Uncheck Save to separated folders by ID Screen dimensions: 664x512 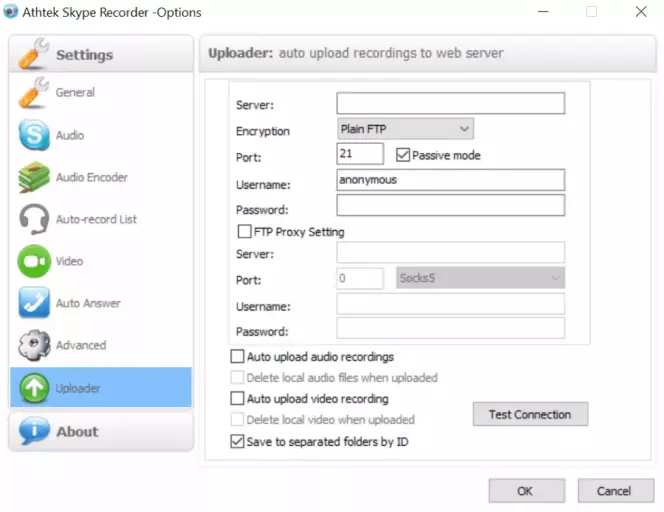[237, 441]
